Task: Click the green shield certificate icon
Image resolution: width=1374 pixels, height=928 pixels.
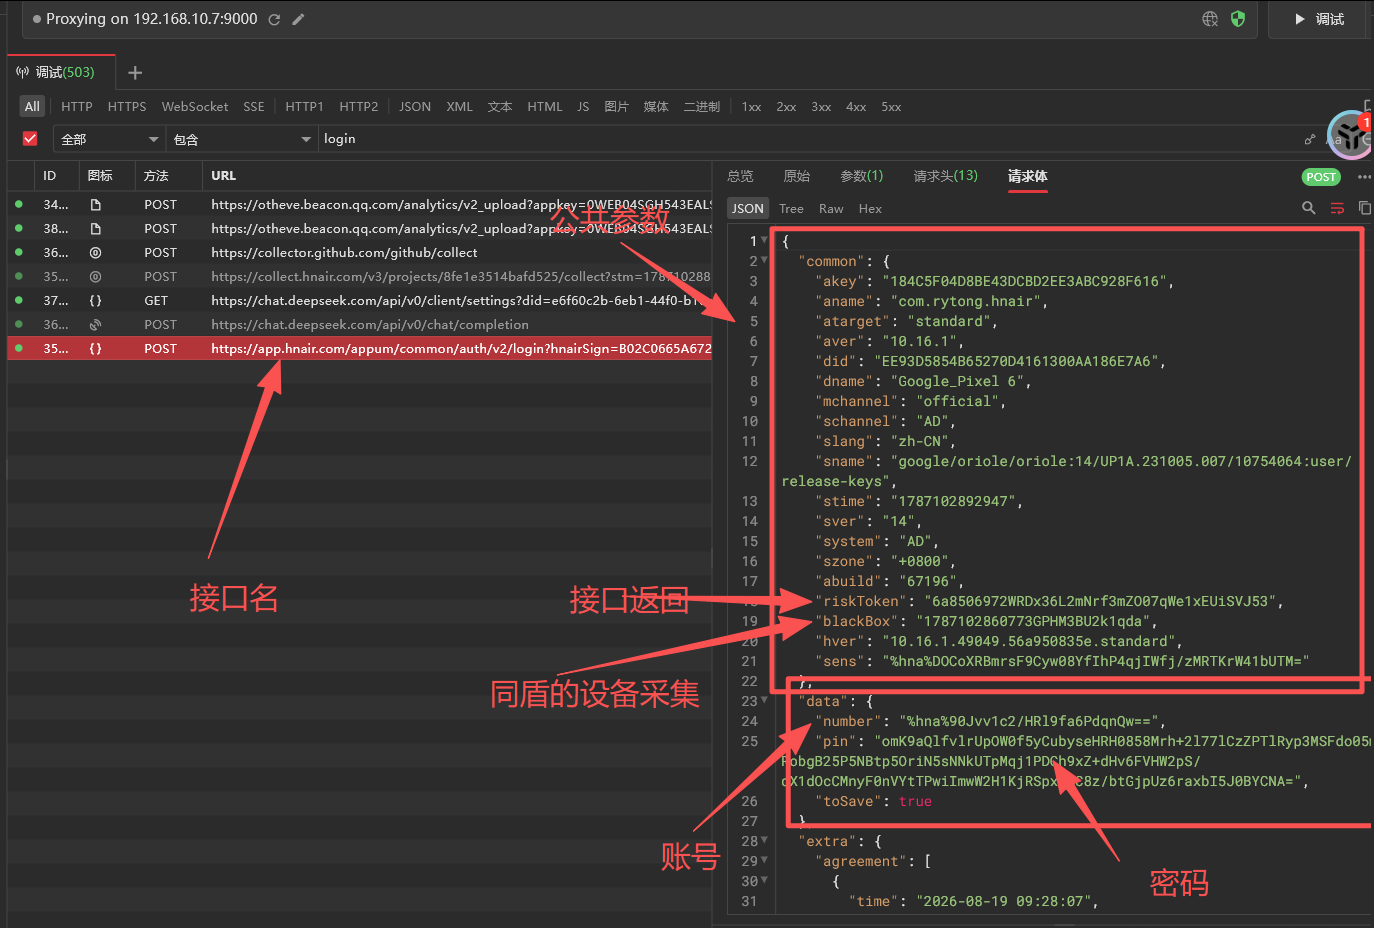Action: pos(1238,19)
